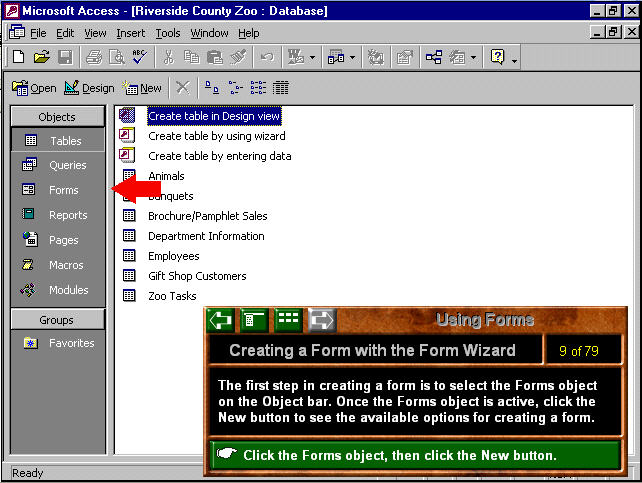Click the New button in database toolbar
Image resolution: width=642 pixels, height=483 pixels.
tap(142, 88)
